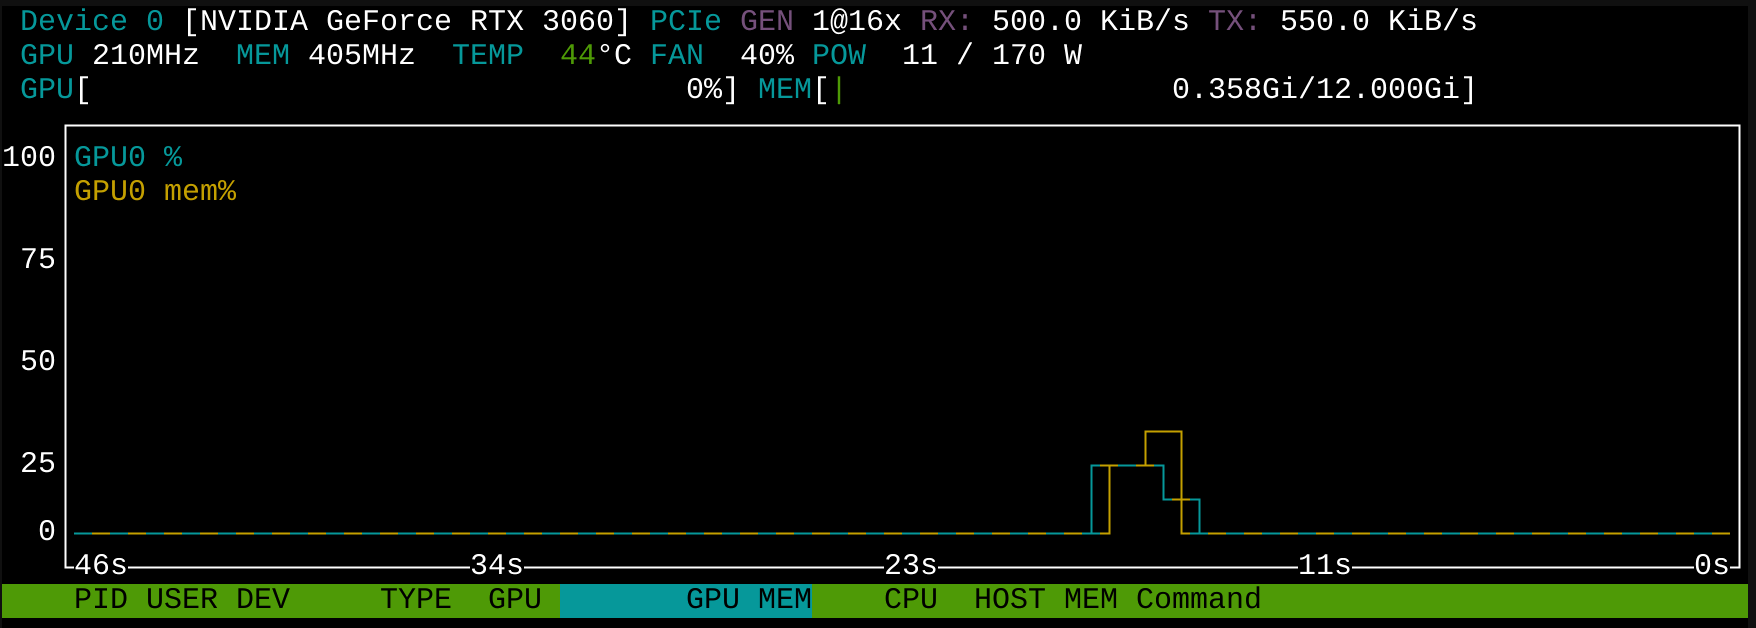Click the GPU utilization bar showing 0%
The width and height of the screenshot is (1756, 628).
tap(380, 89)
